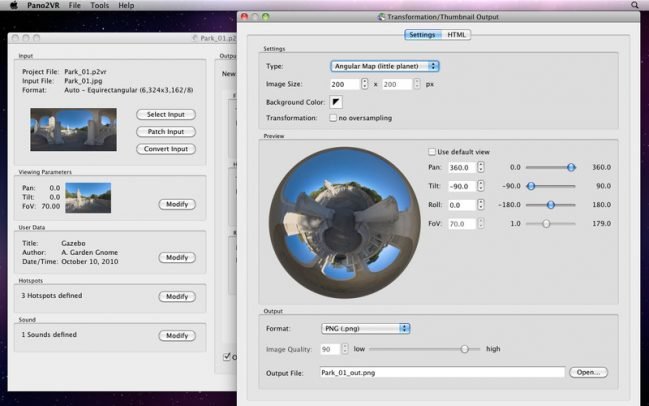Viewport: 649px width, 406px height.
Task: Click the Tilt slider
Action: coord(550,186)
